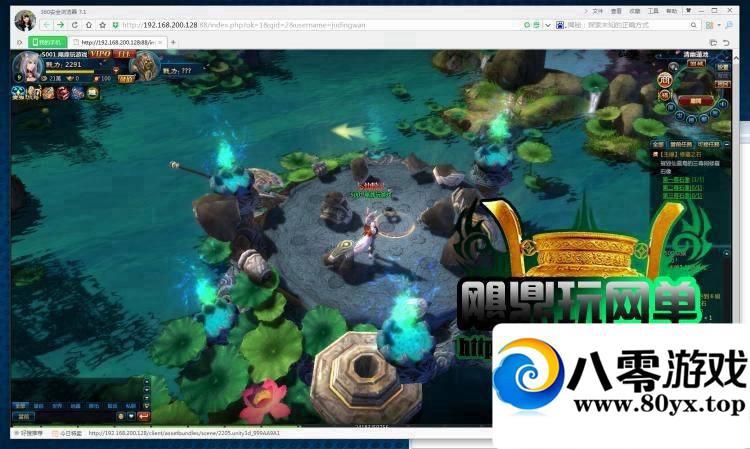750x449 pixels.
Task: Click the 主线 quest title row
Action: point(678,154)
